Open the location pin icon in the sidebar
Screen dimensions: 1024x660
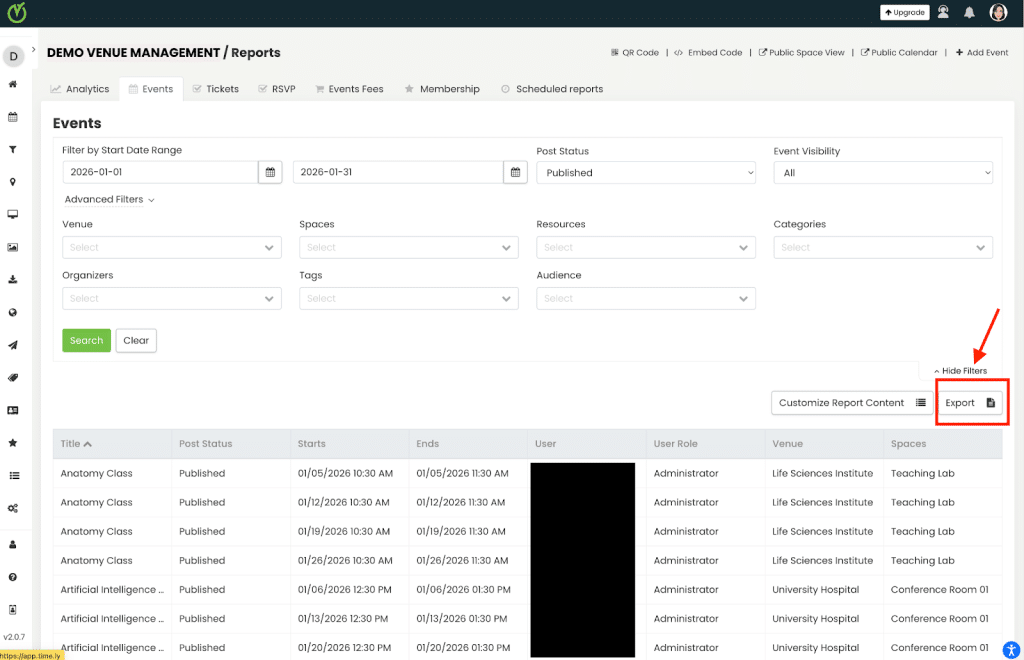click(x=13, y=182)
